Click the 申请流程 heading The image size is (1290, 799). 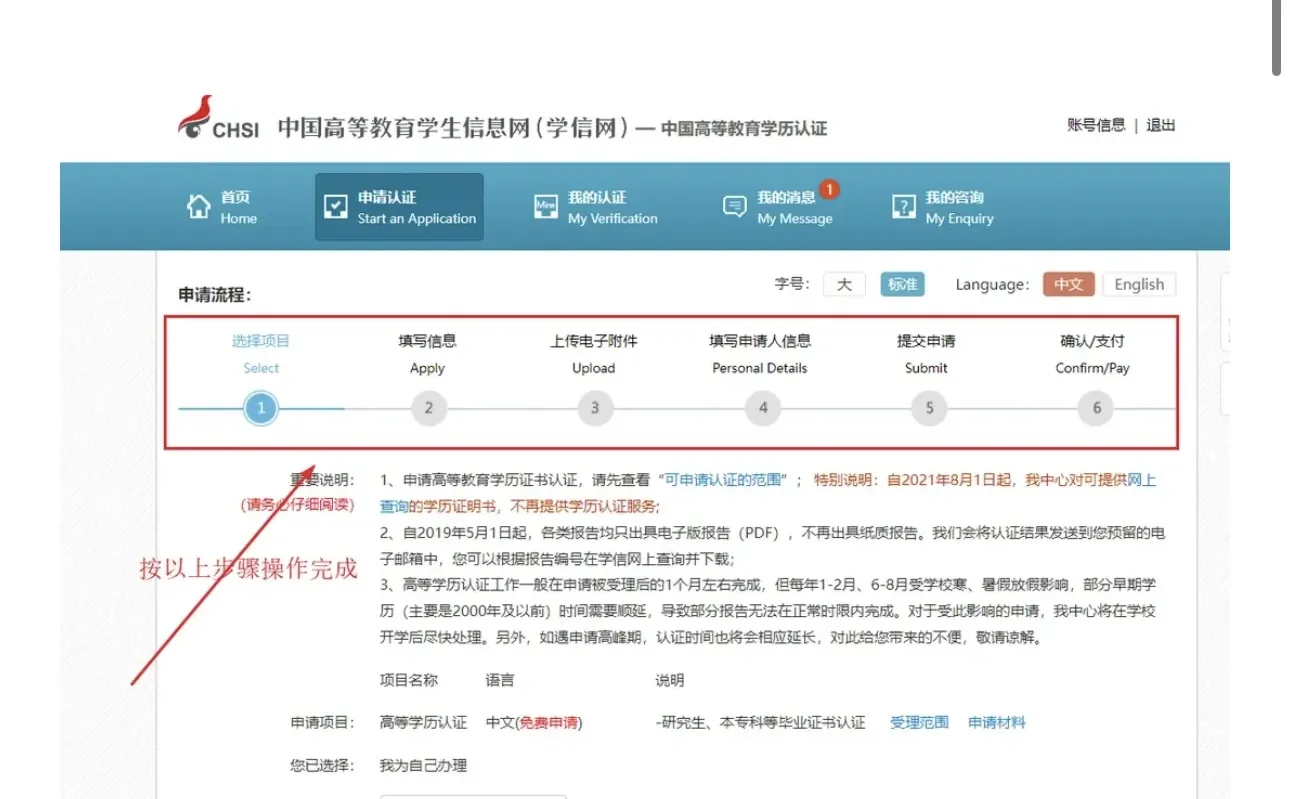click(214, 295)
